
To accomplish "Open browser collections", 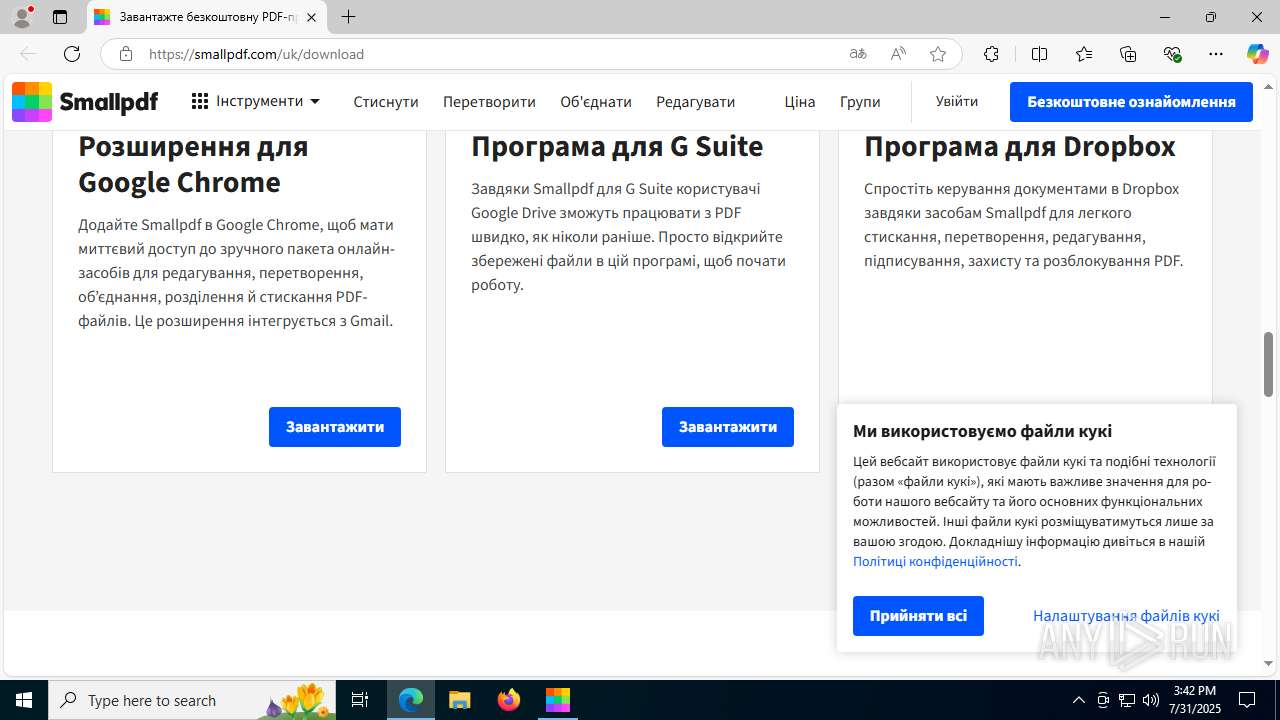I will [x=1128, y=54].
